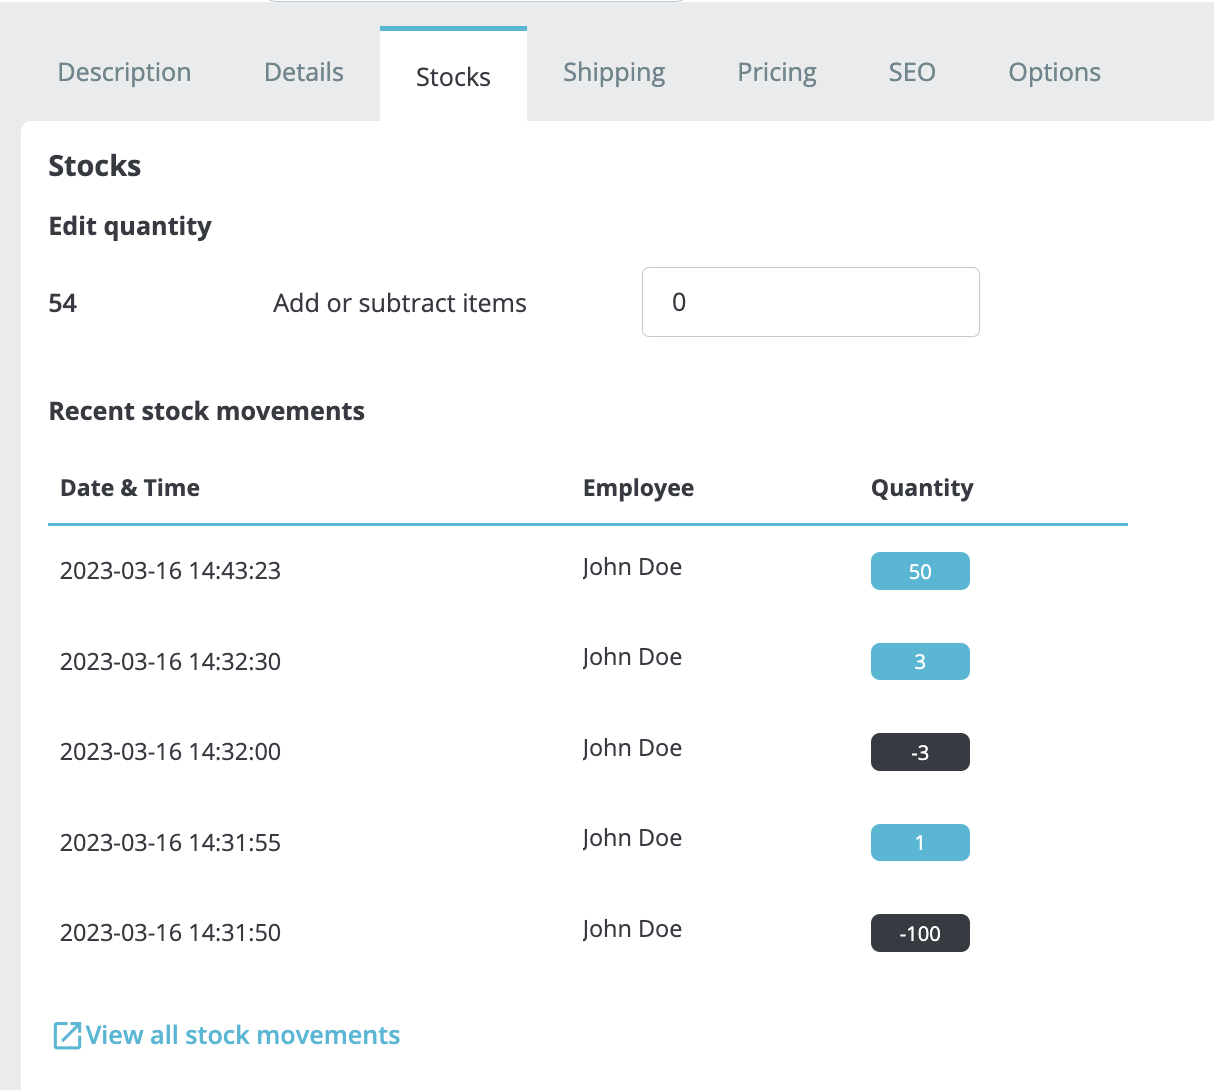Click the Employee column header
The width and height of the screenshot is (1214, 1090).
638,488
